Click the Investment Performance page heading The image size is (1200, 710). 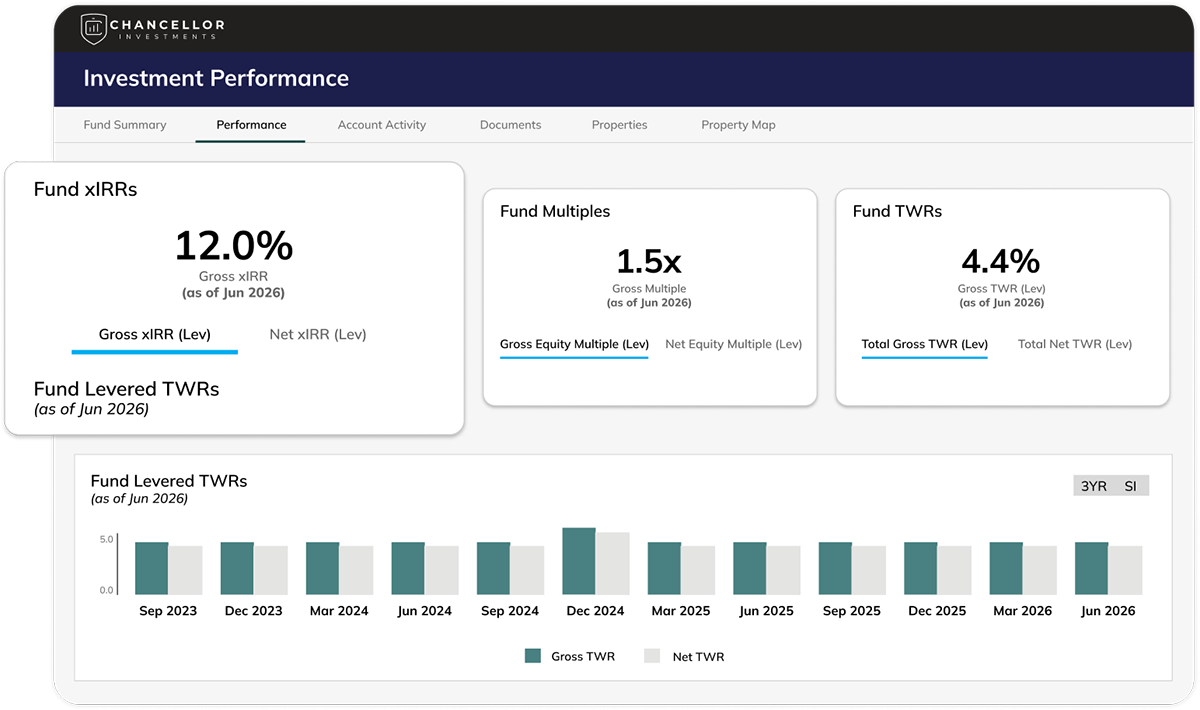click(216, 78)
